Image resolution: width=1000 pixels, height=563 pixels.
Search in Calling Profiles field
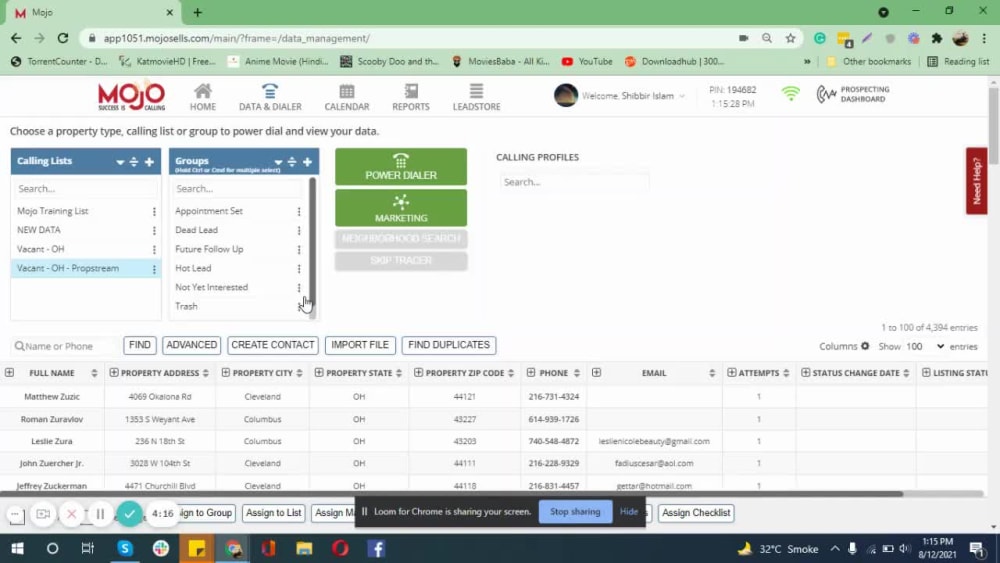click(x=574, y=182)
